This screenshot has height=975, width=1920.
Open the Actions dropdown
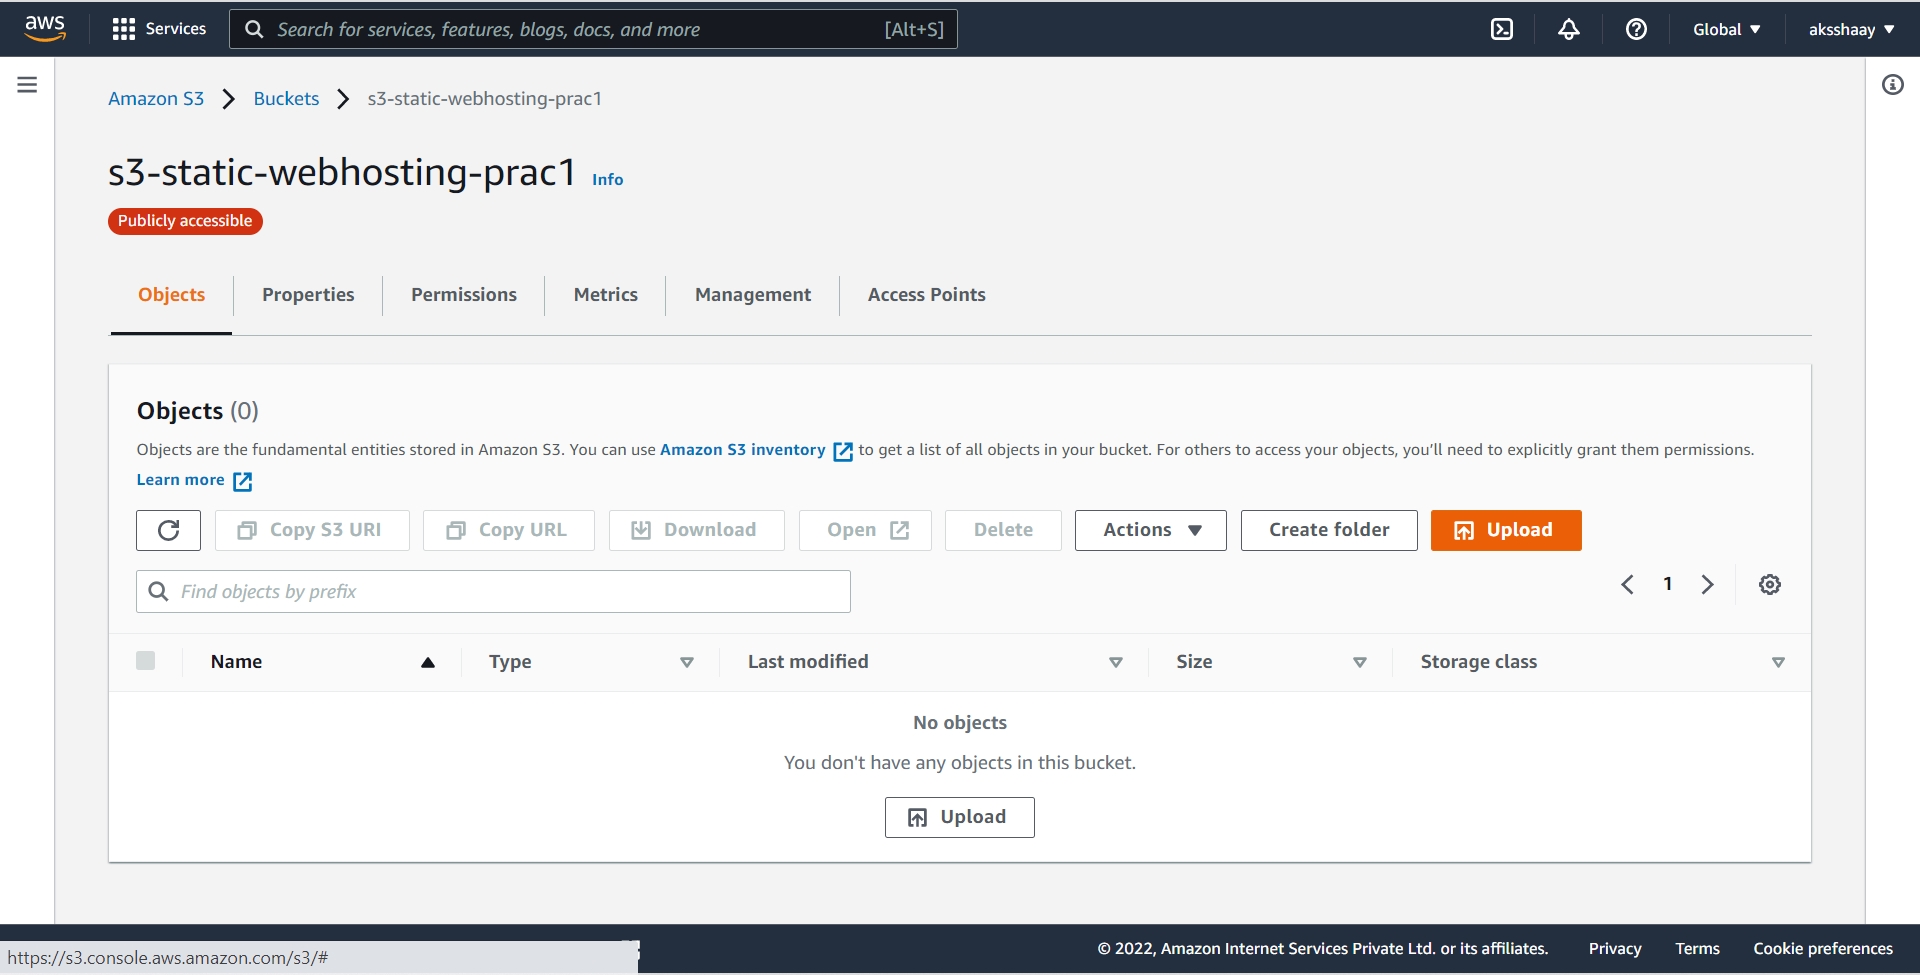coord(1149,530)
